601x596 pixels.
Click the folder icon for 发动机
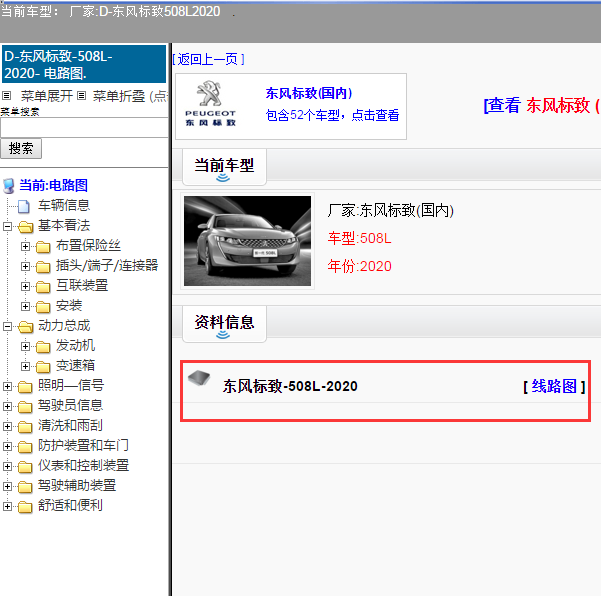[x=43, y=347]
